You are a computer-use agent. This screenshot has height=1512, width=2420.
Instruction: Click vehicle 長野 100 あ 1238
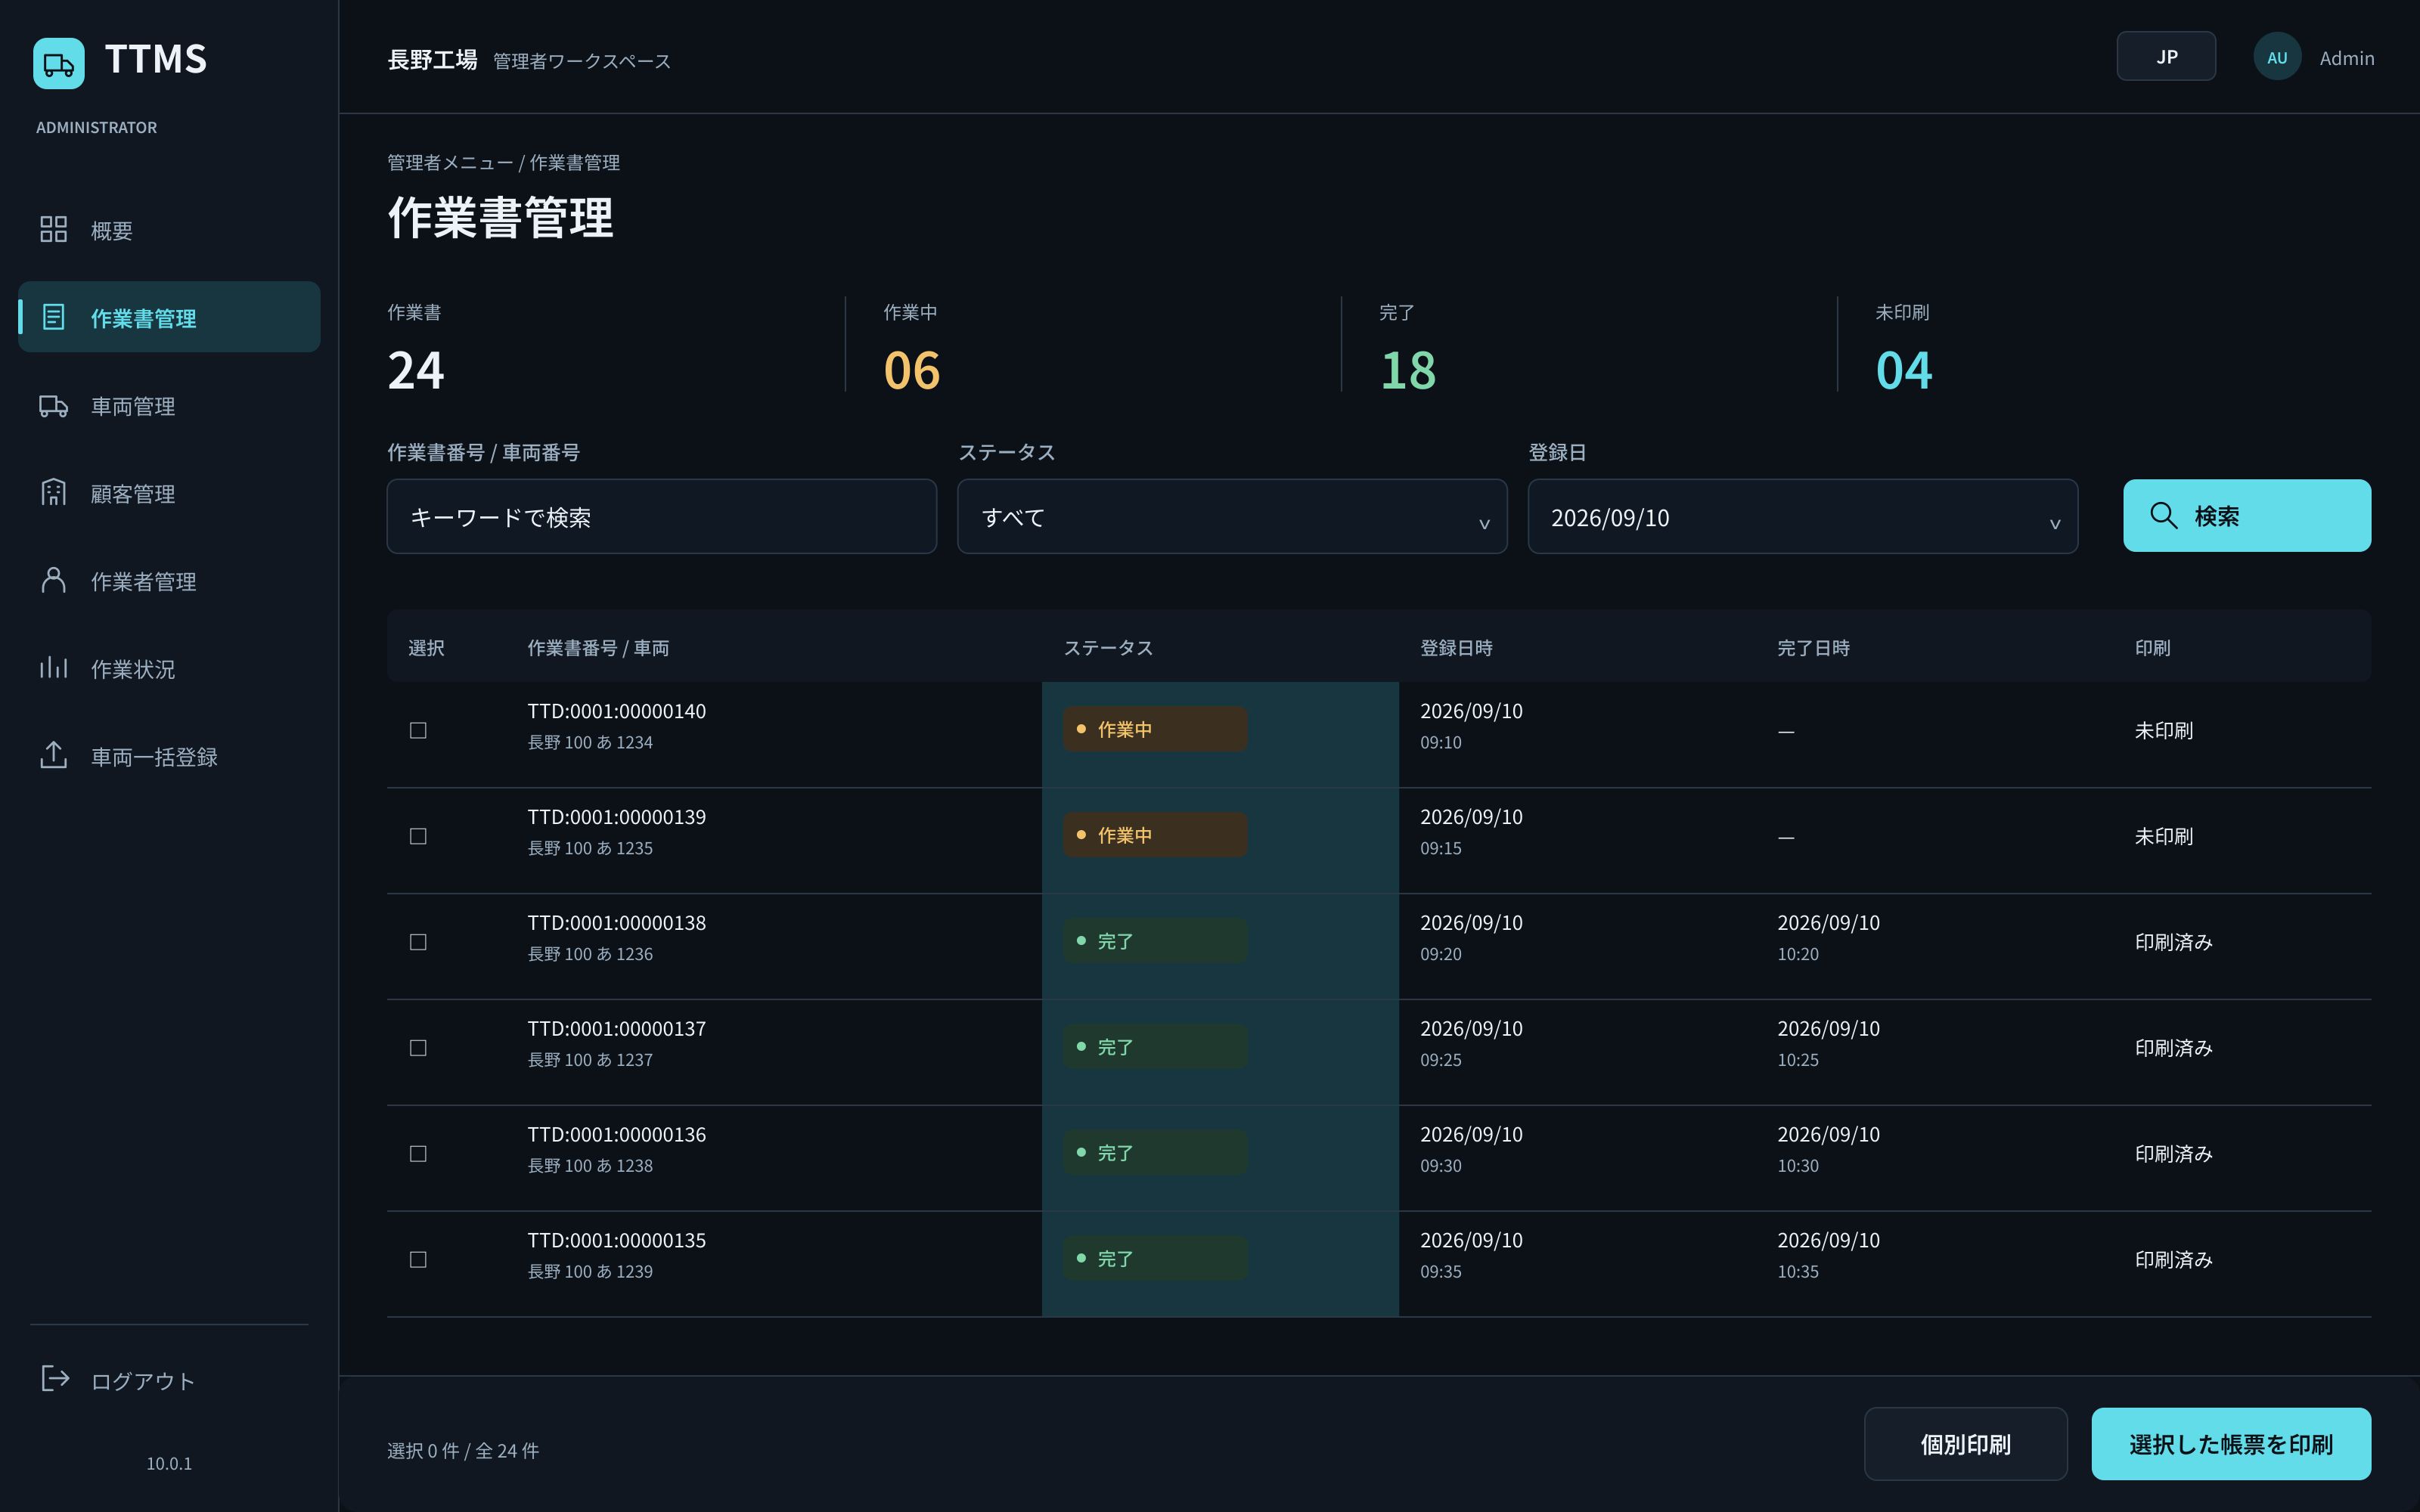coord(590,1166)
